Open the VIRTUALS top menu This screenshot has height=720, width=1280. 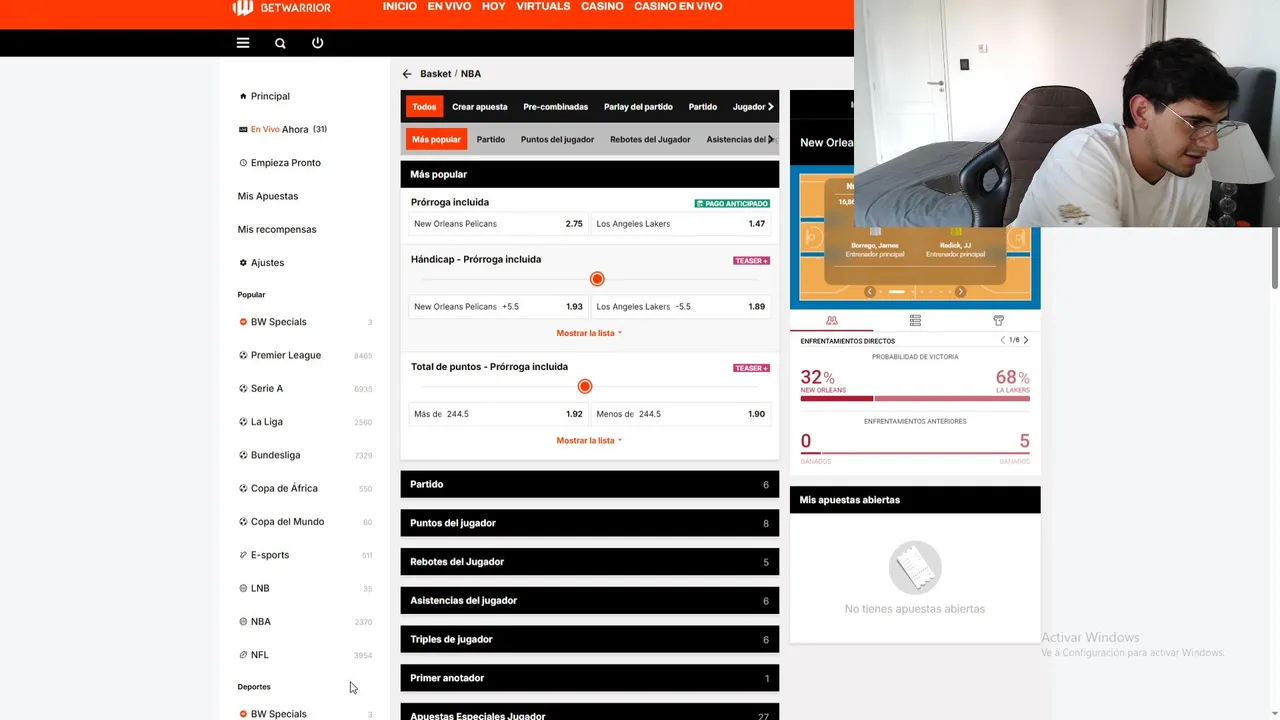tap(543, 6)
